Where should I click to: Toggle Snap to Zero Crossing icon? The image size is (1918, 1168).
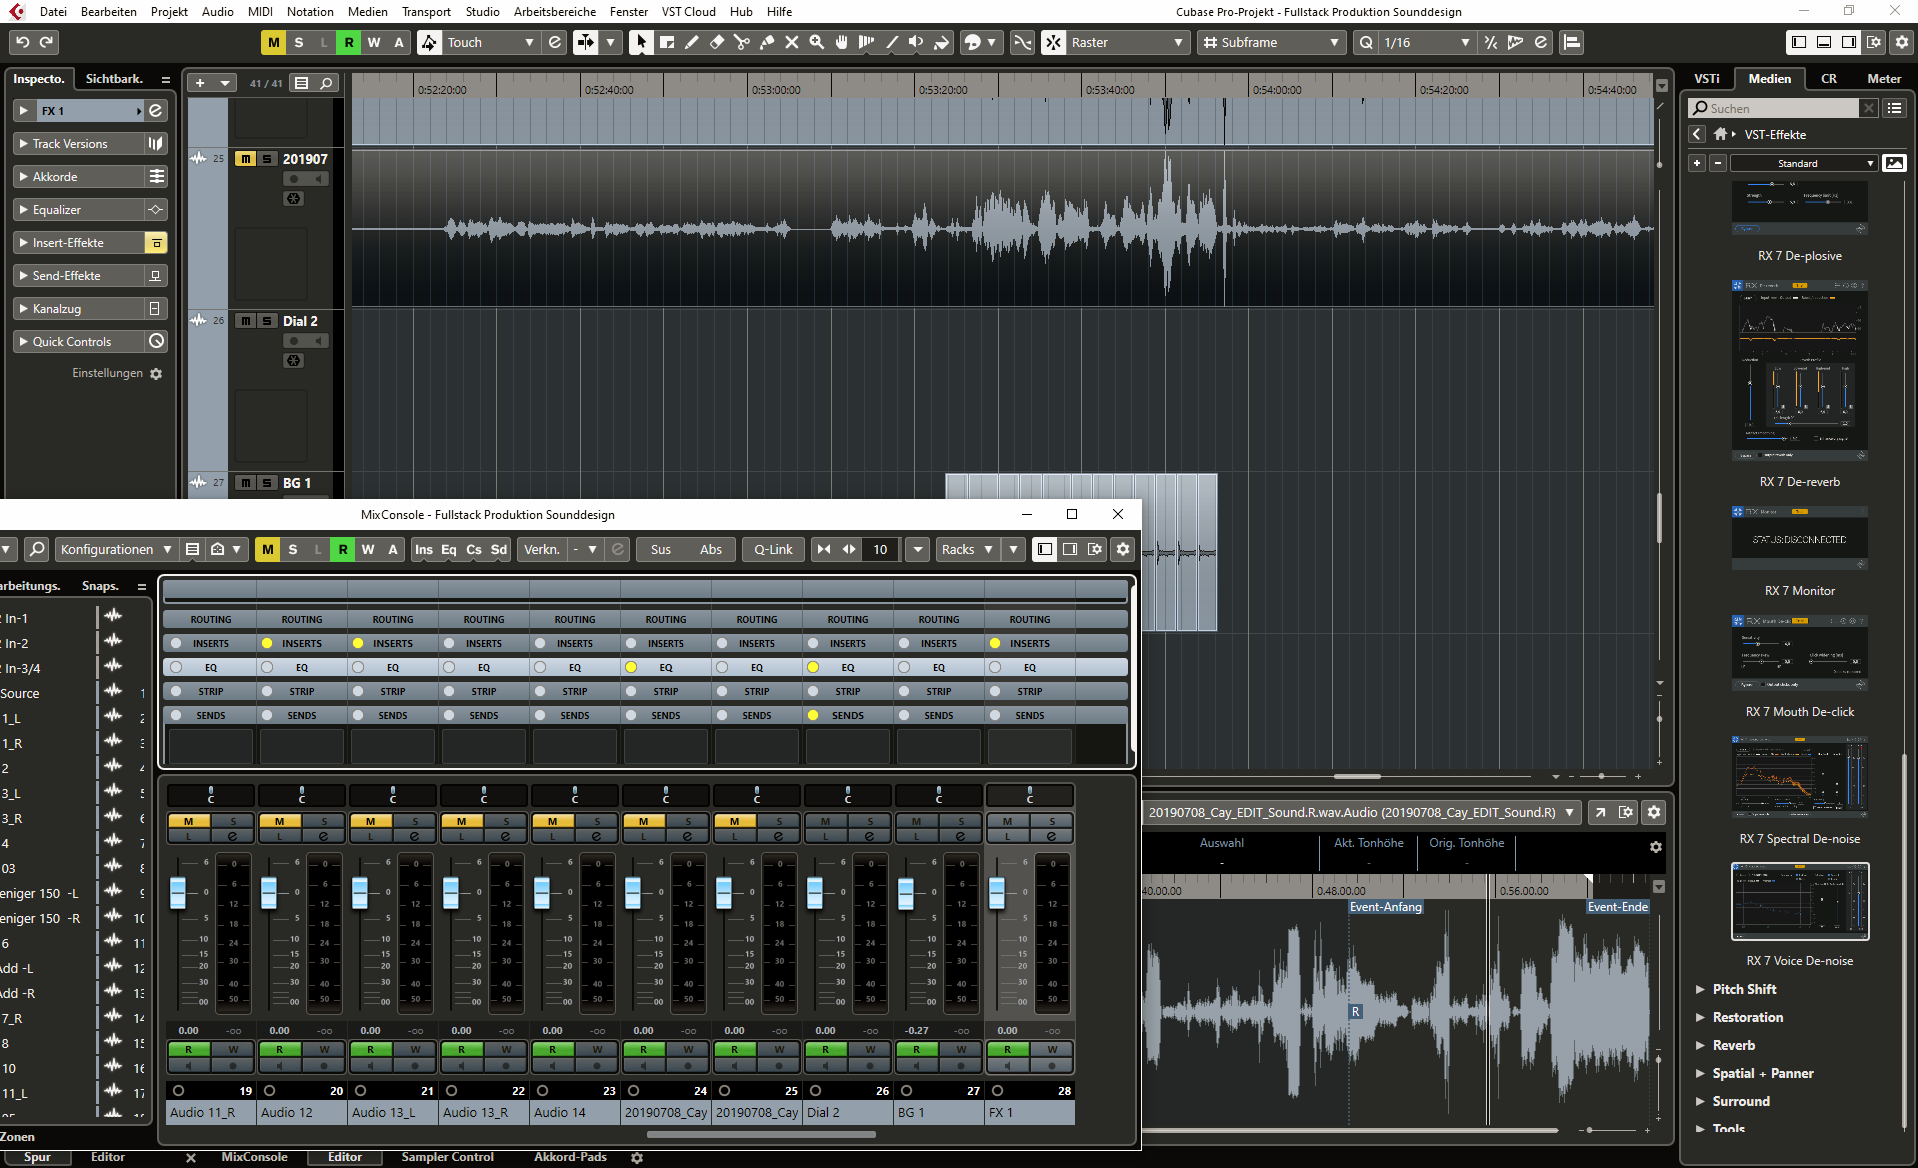[1022, 42]
